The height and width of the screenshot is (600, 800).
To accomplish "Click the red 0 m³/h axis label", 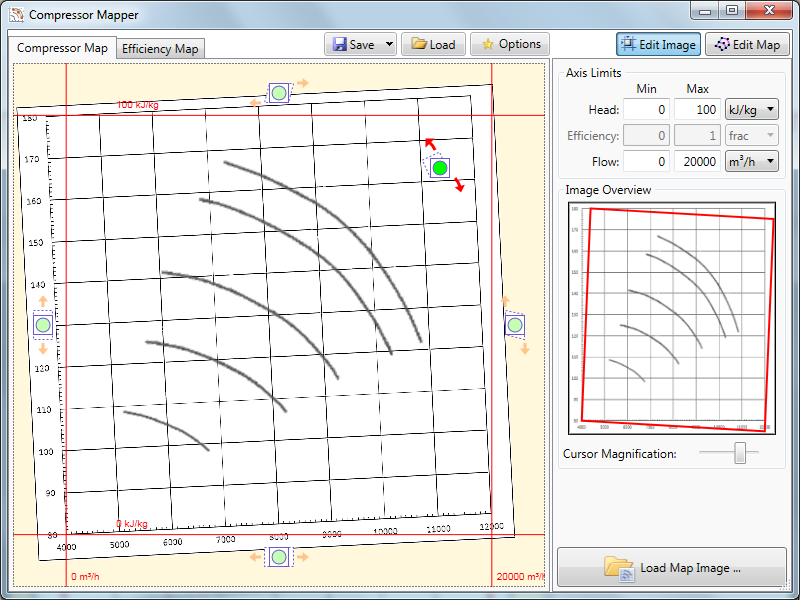I will pyautogui.click(x=85, y=577).
